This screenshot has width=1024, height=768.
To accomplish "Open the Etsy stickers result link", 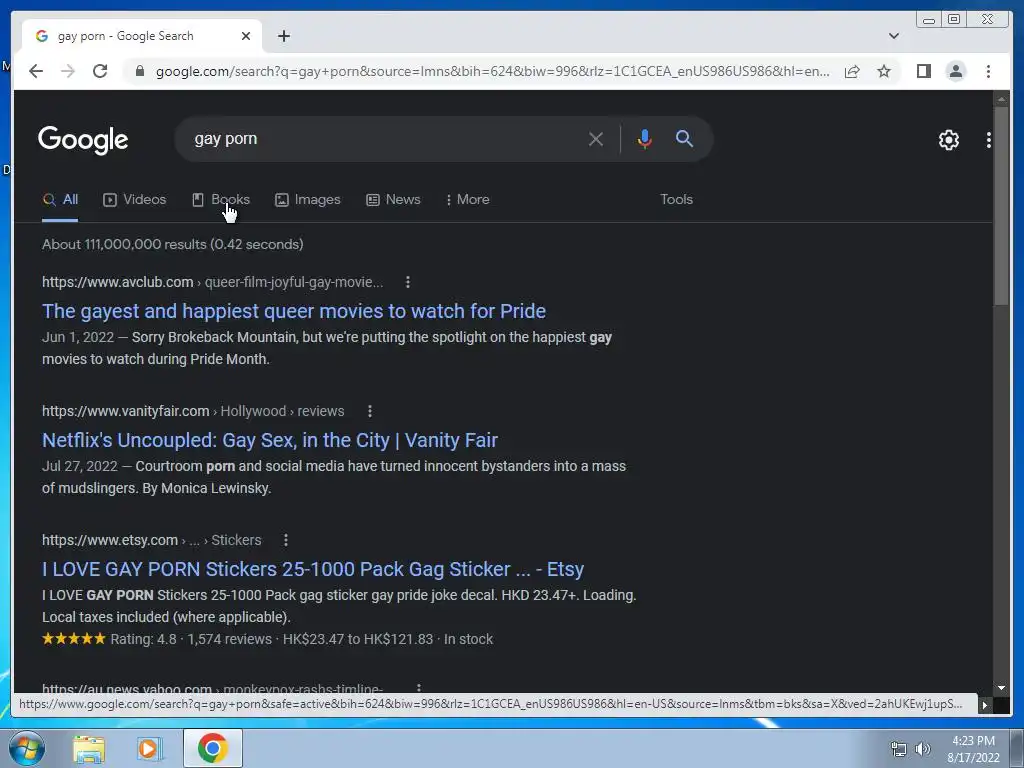I will point(313,569).
